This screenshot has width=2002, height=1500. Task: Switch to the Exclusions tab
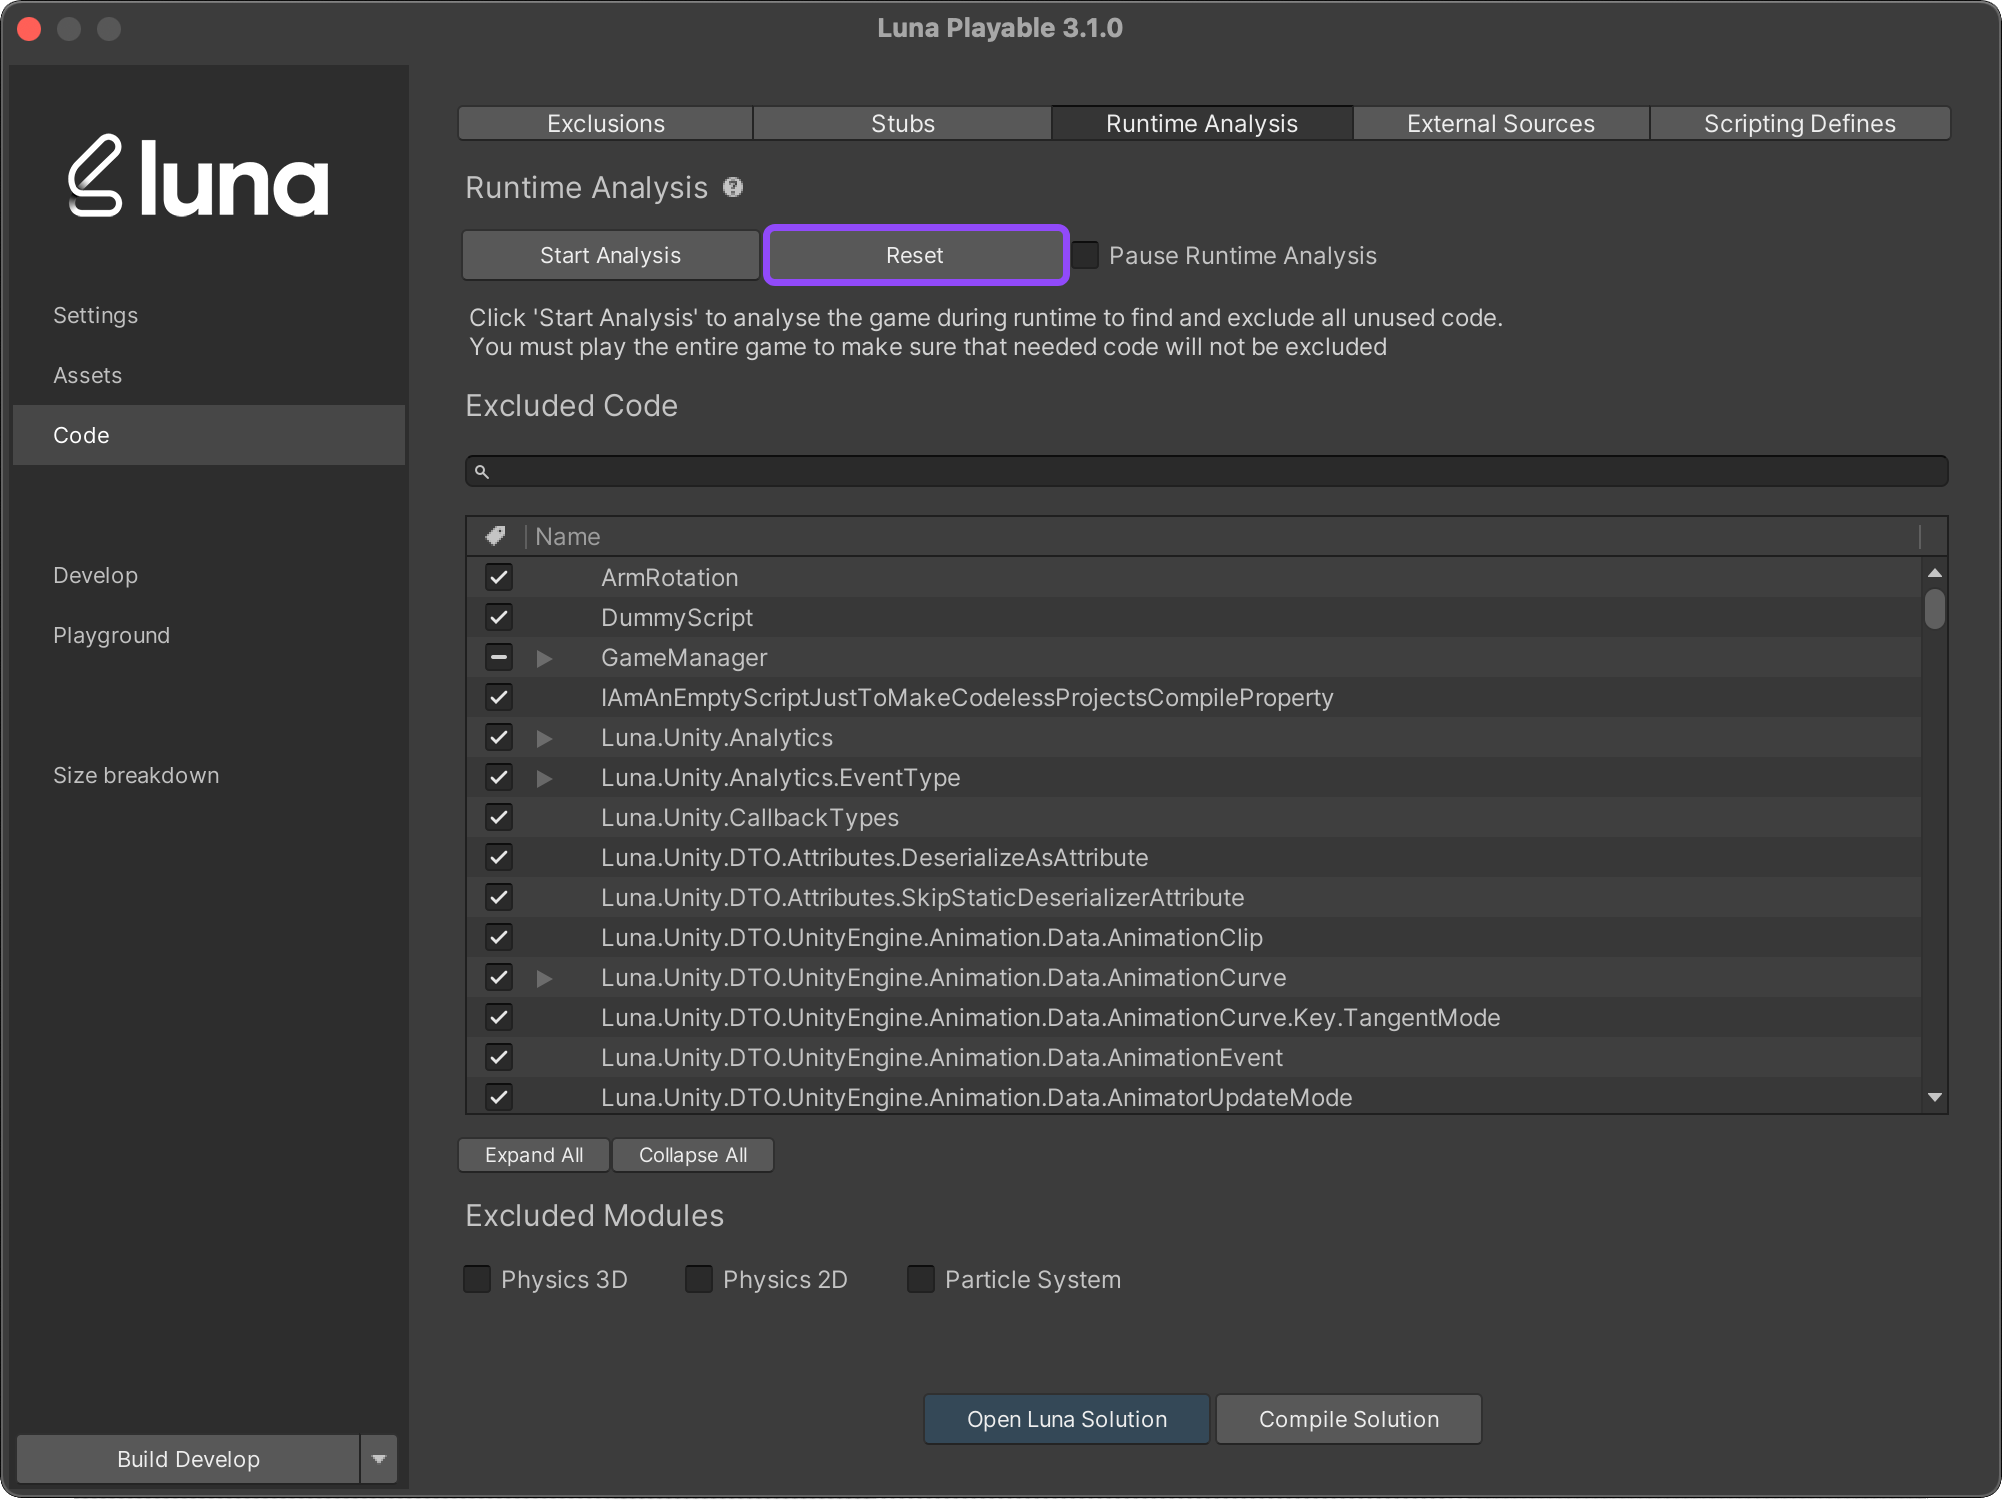click(x=606, y=123)
